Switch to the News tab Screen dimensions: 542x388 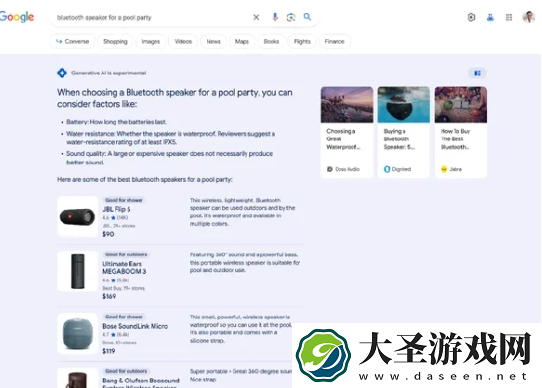click(213, 41)
